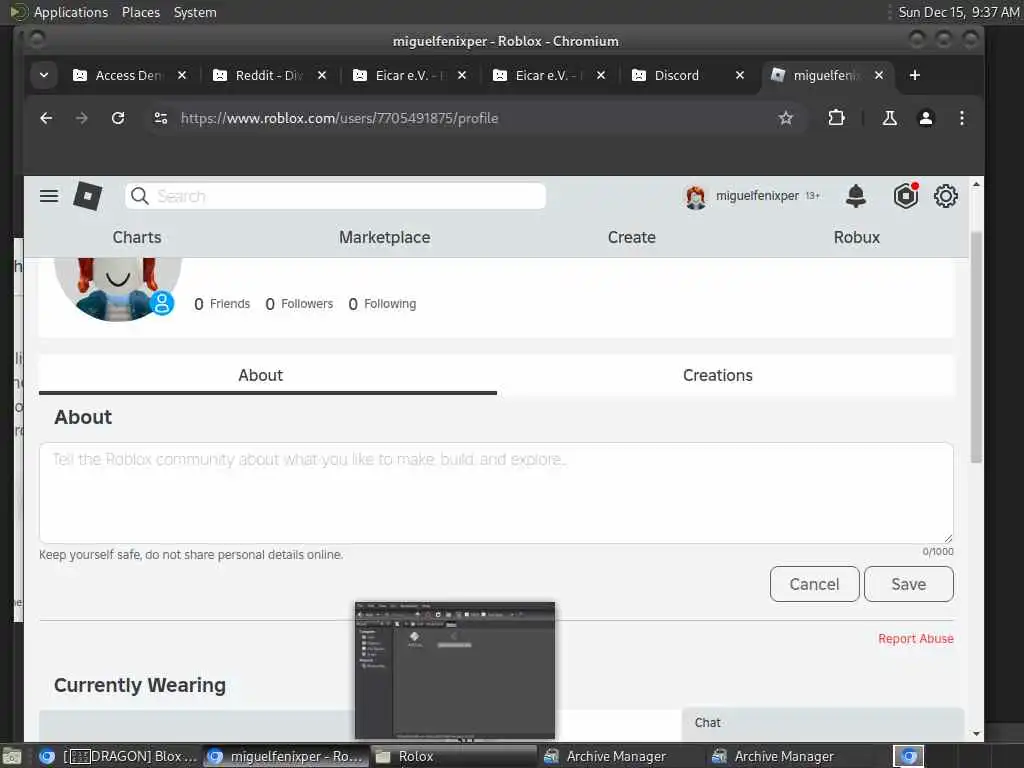Viewport: 1024px width, 768px height.
Task: Open the Robux balance icon
Action: 906,196
